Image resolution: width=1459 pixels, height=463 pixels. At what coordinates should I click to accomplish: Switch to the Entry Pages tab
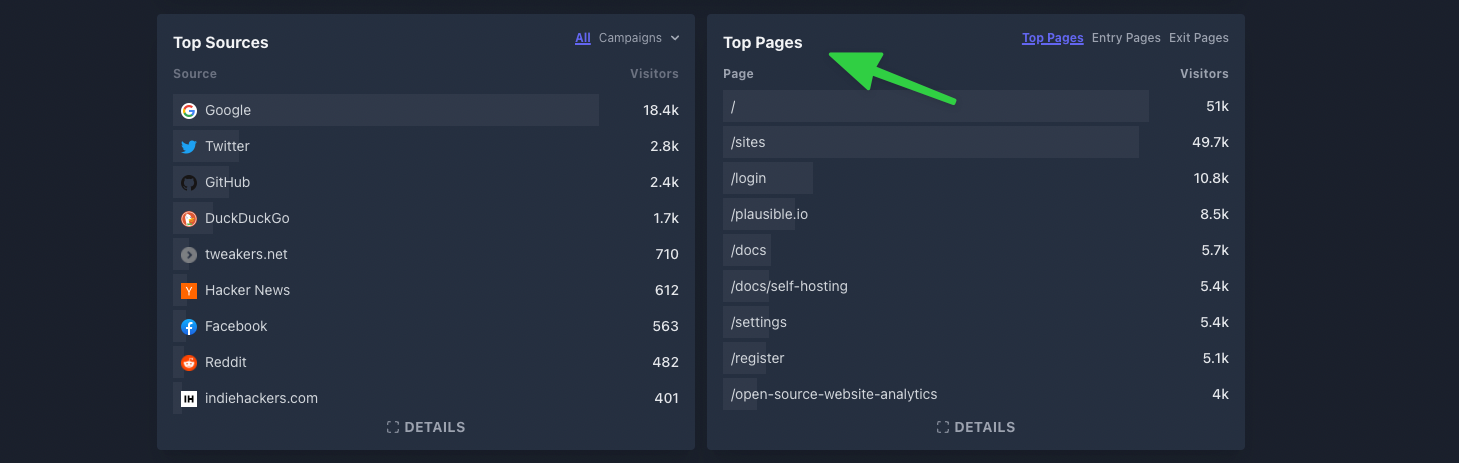coord(1126,38)
